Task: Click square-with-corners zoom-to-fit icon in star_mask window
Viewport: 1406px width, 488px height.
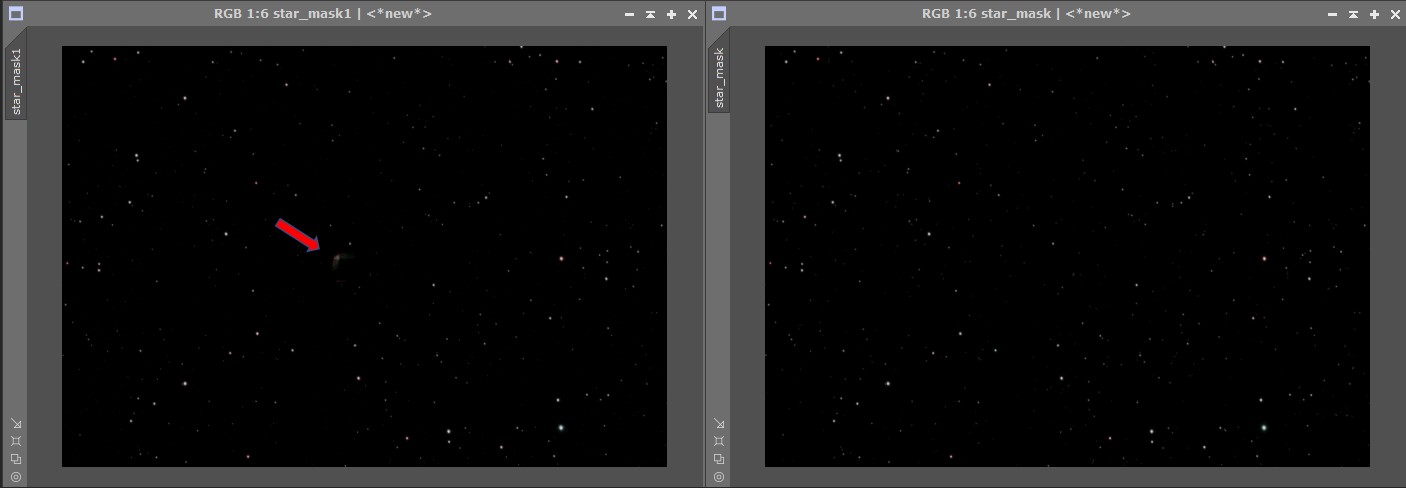Action: click(x=719, y=441)
